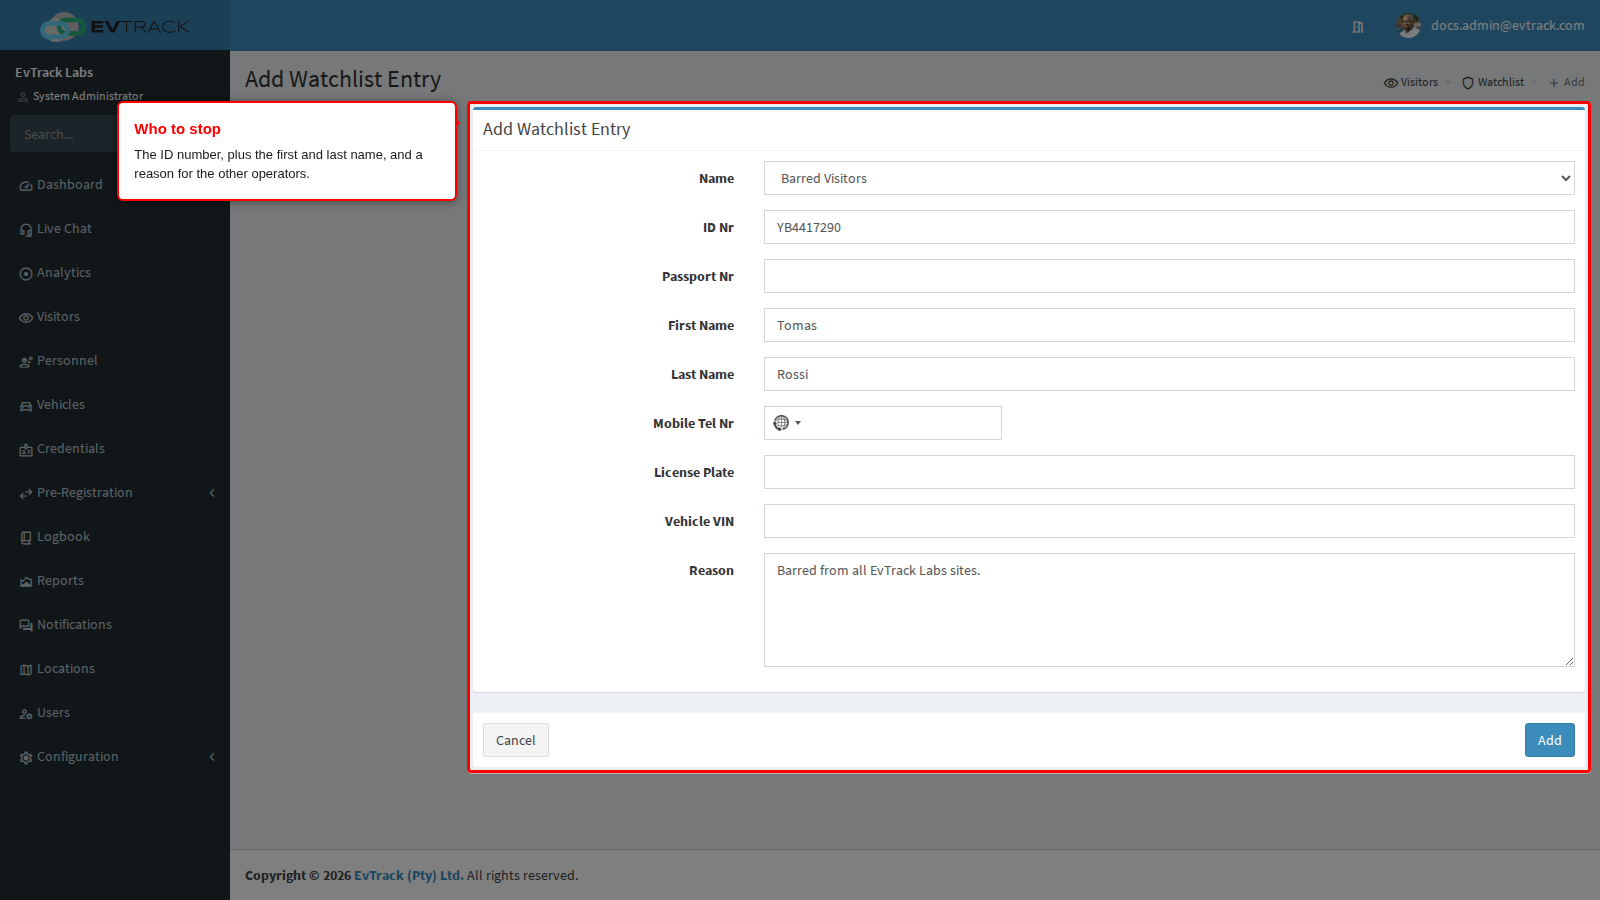Open Dashboard from the sidebar
Screen dimensions: 1600x900
(x=69, y=185)
